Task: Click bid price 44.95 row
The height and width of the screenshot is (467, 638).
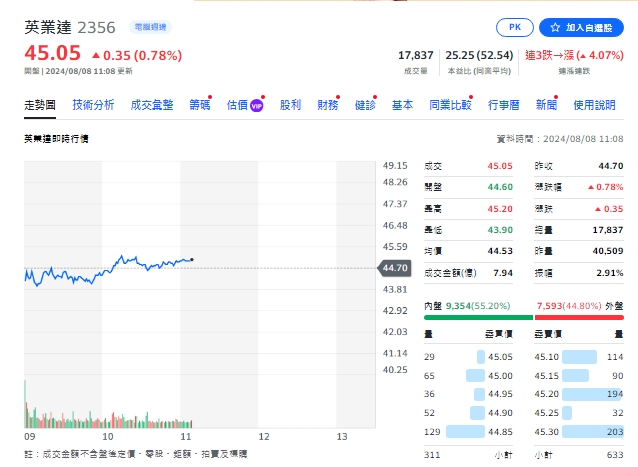Action: click(x=468, y=394)
